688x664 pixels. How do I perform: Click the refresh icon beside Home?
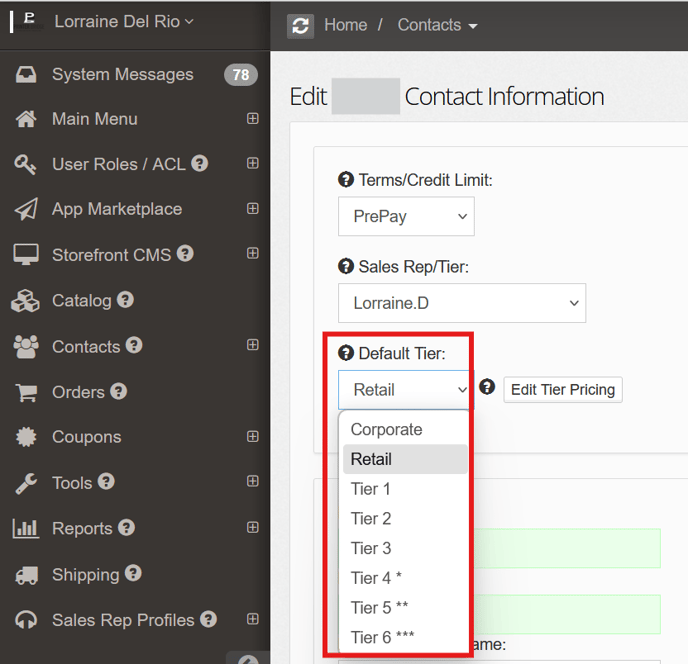(301, 26)
